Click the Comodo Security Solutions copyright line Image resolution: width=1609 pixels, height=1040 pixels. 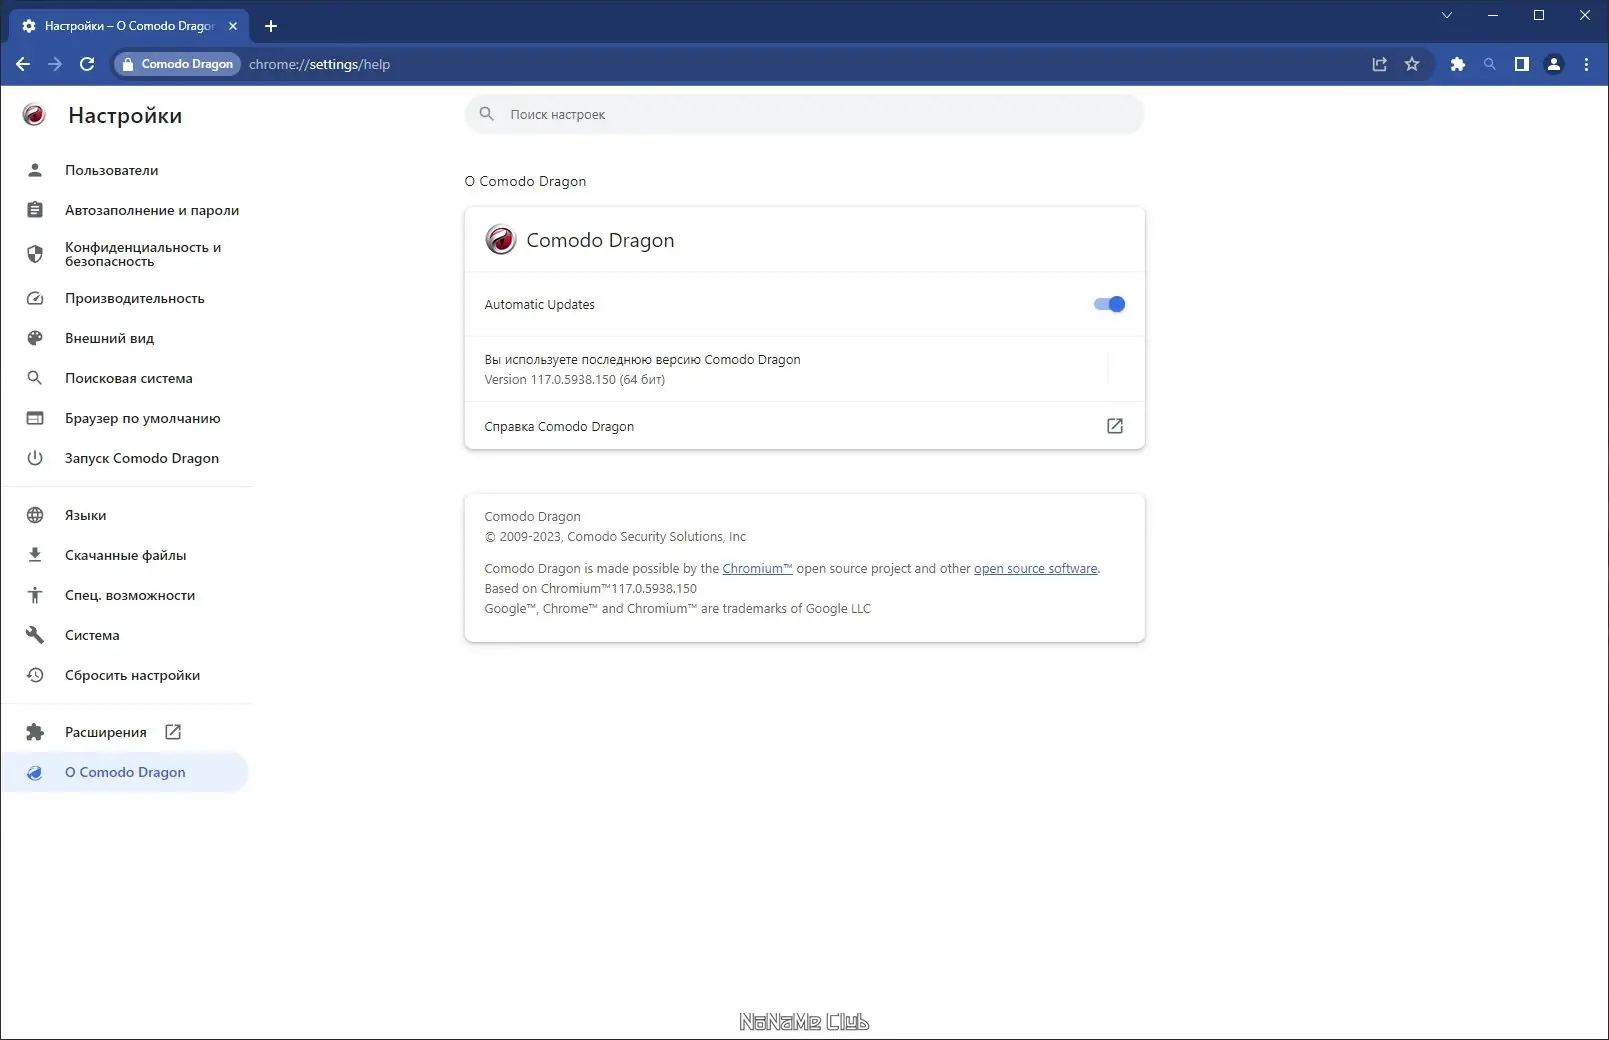(x=615, y=536)
